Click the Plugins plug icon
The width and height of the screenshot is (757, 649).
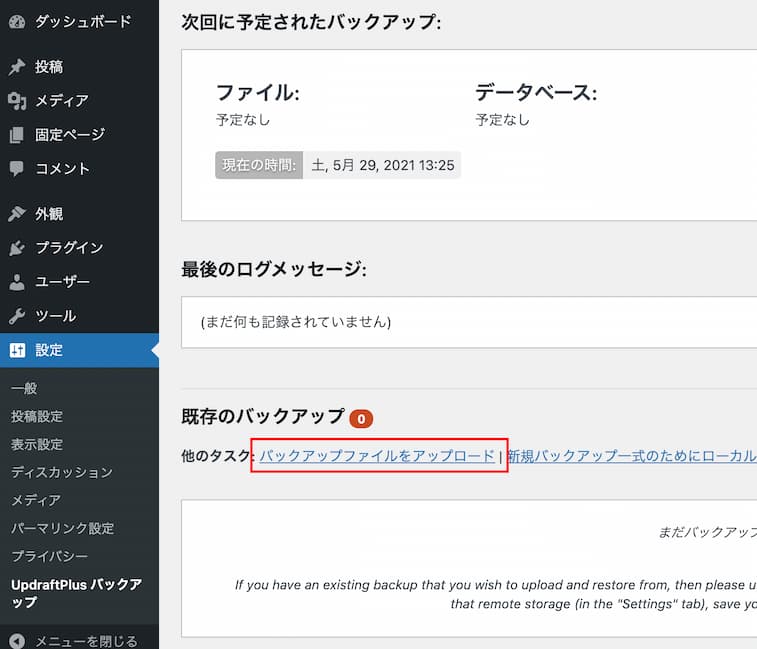tap(17, 248)
